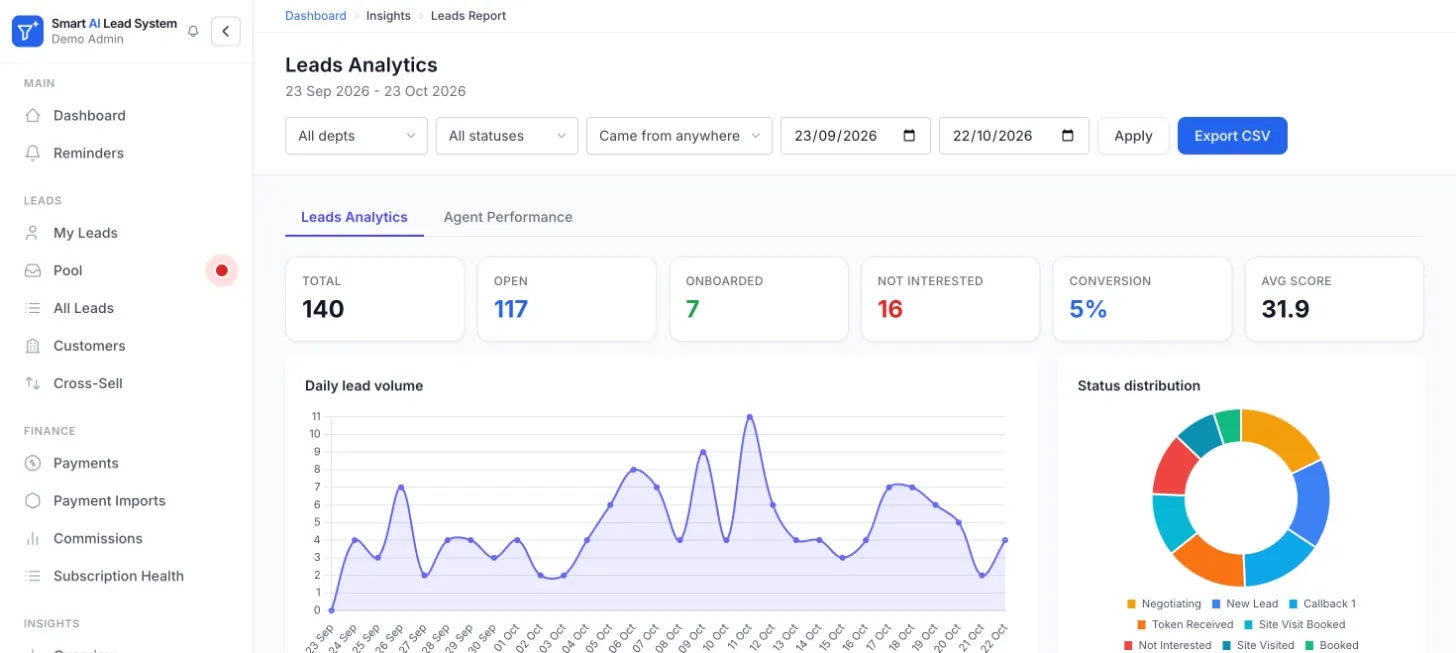Click the Insights breadcrumb

point(388,16)
